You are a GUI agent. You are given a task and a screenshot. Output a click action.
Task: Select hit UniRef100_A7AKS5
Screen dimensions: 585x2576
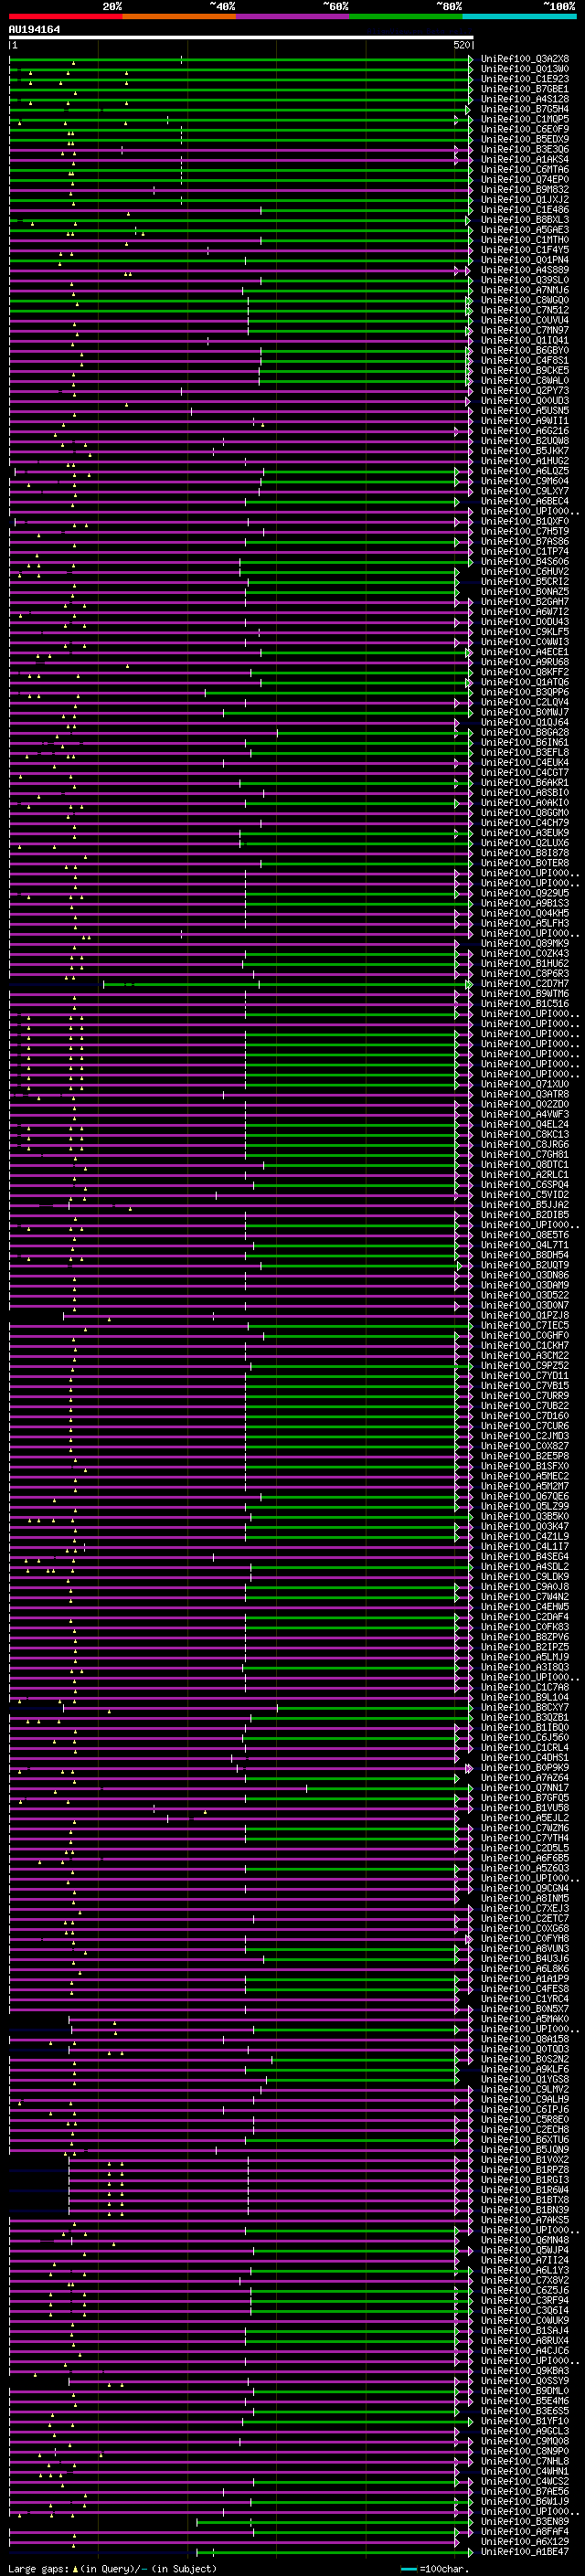pyautogui.click(x=524, y=2220)
